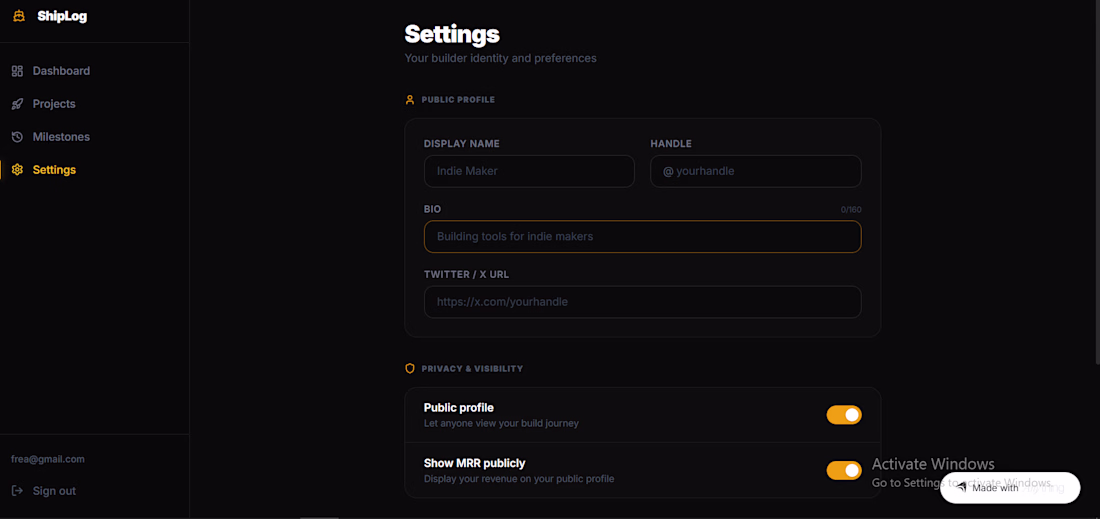Screen dimensions: 1100x519
Task: Click the Sign out arrow icon
Action: click(18, 491)
